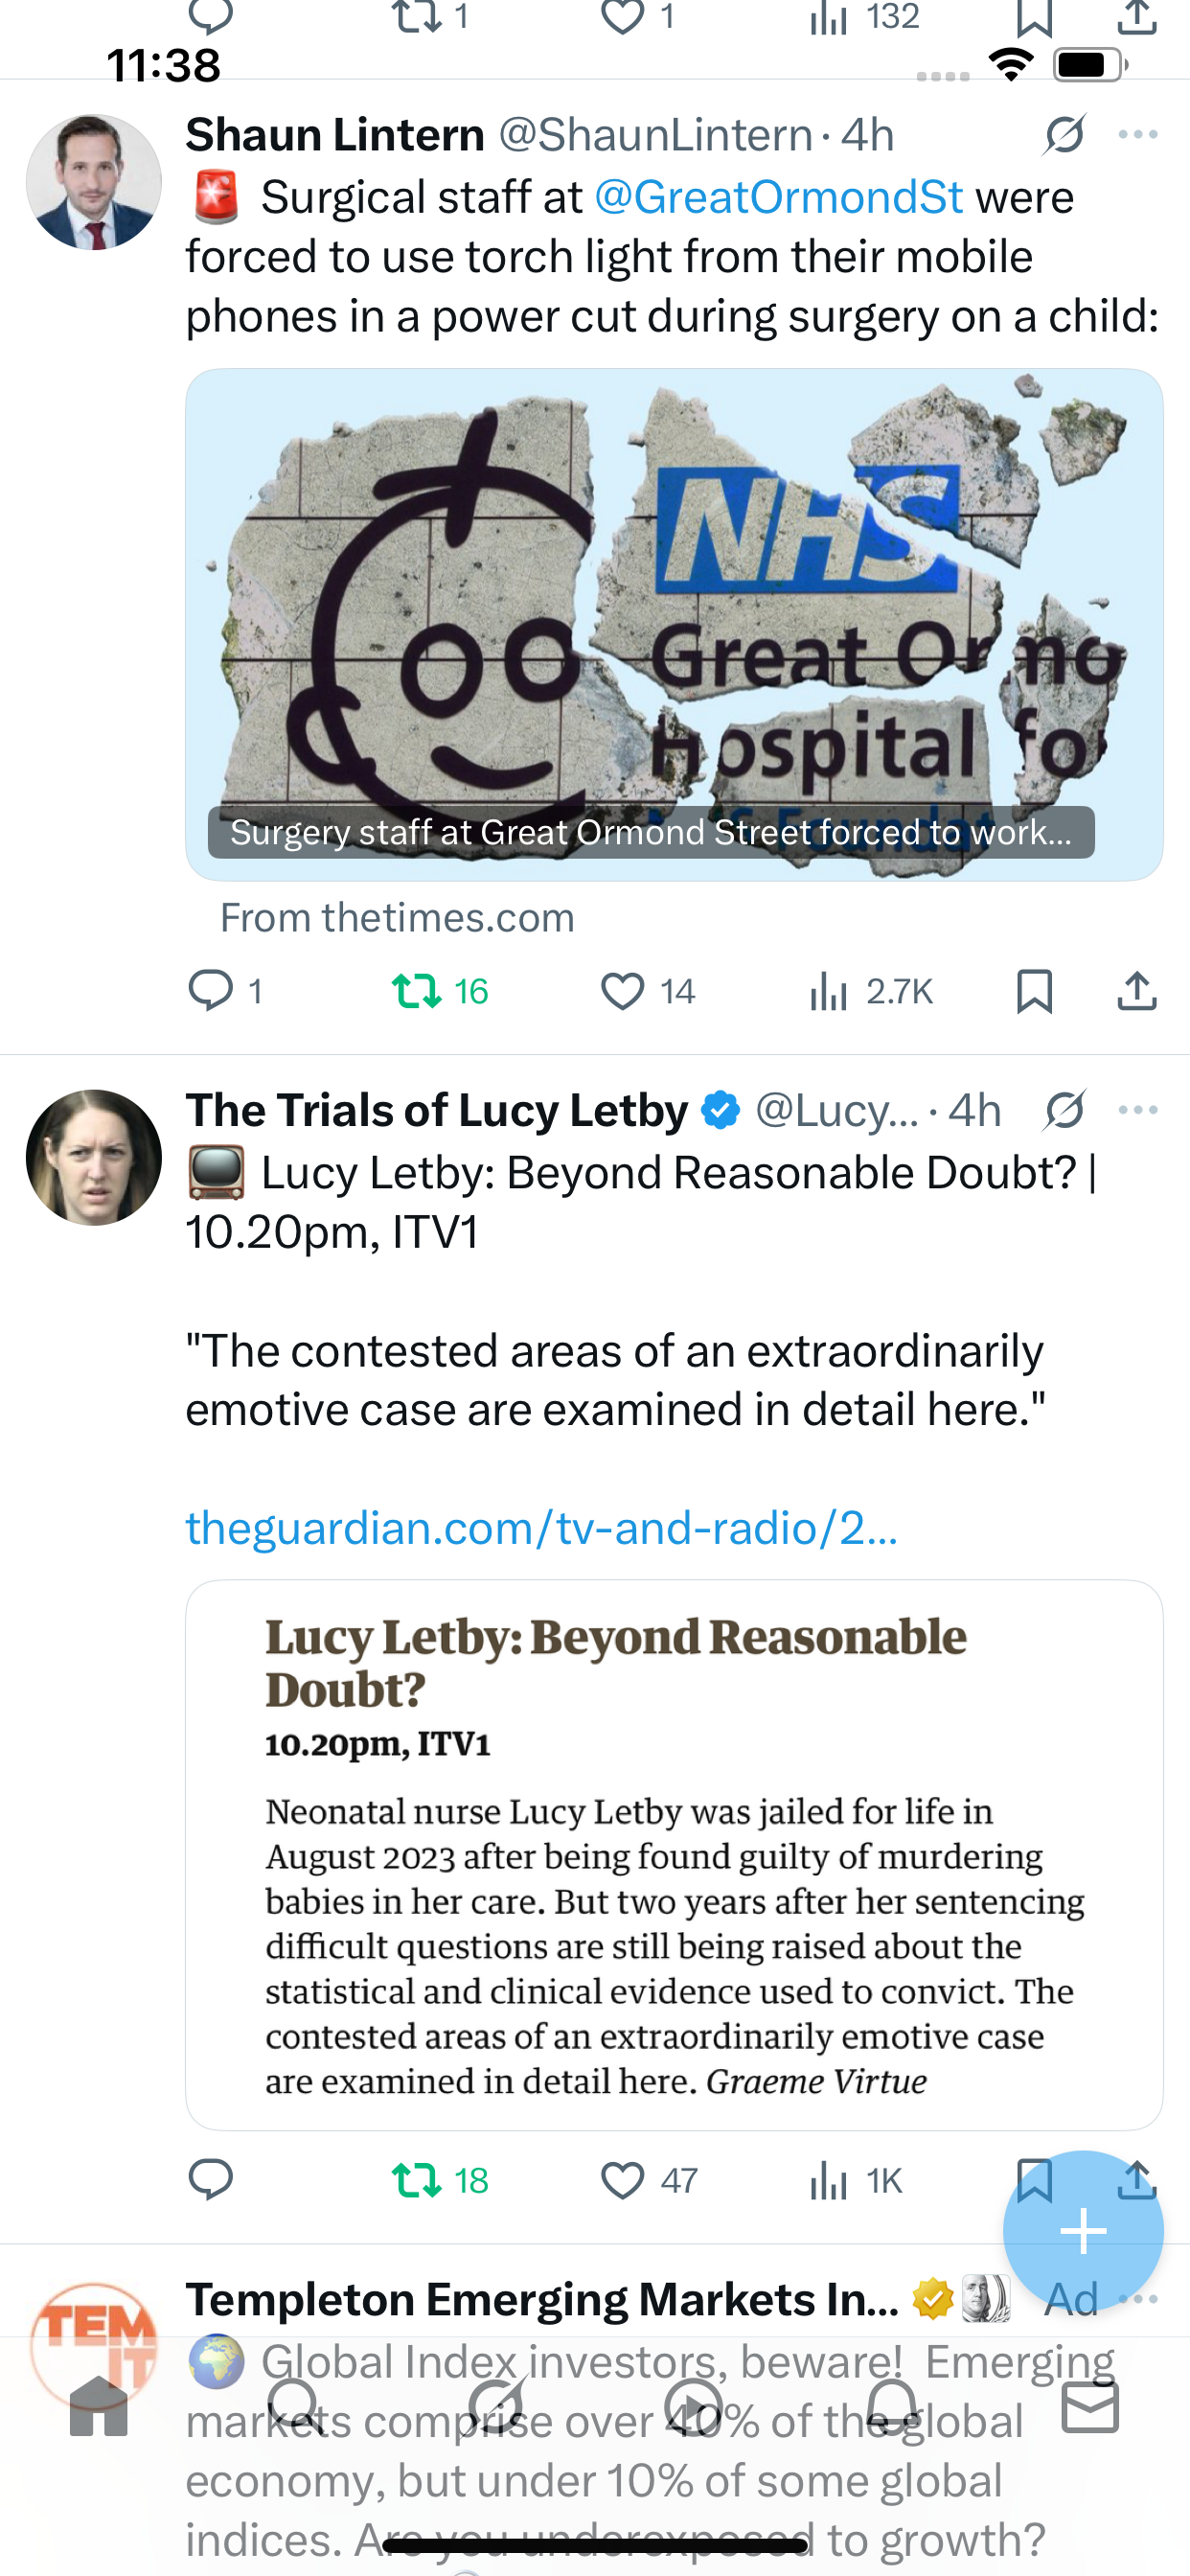The height and width of the screenshot is (2576, 1190).
Task: Tap Grok icon on Lucy Letby tweet
Action: [1064, 1110]
